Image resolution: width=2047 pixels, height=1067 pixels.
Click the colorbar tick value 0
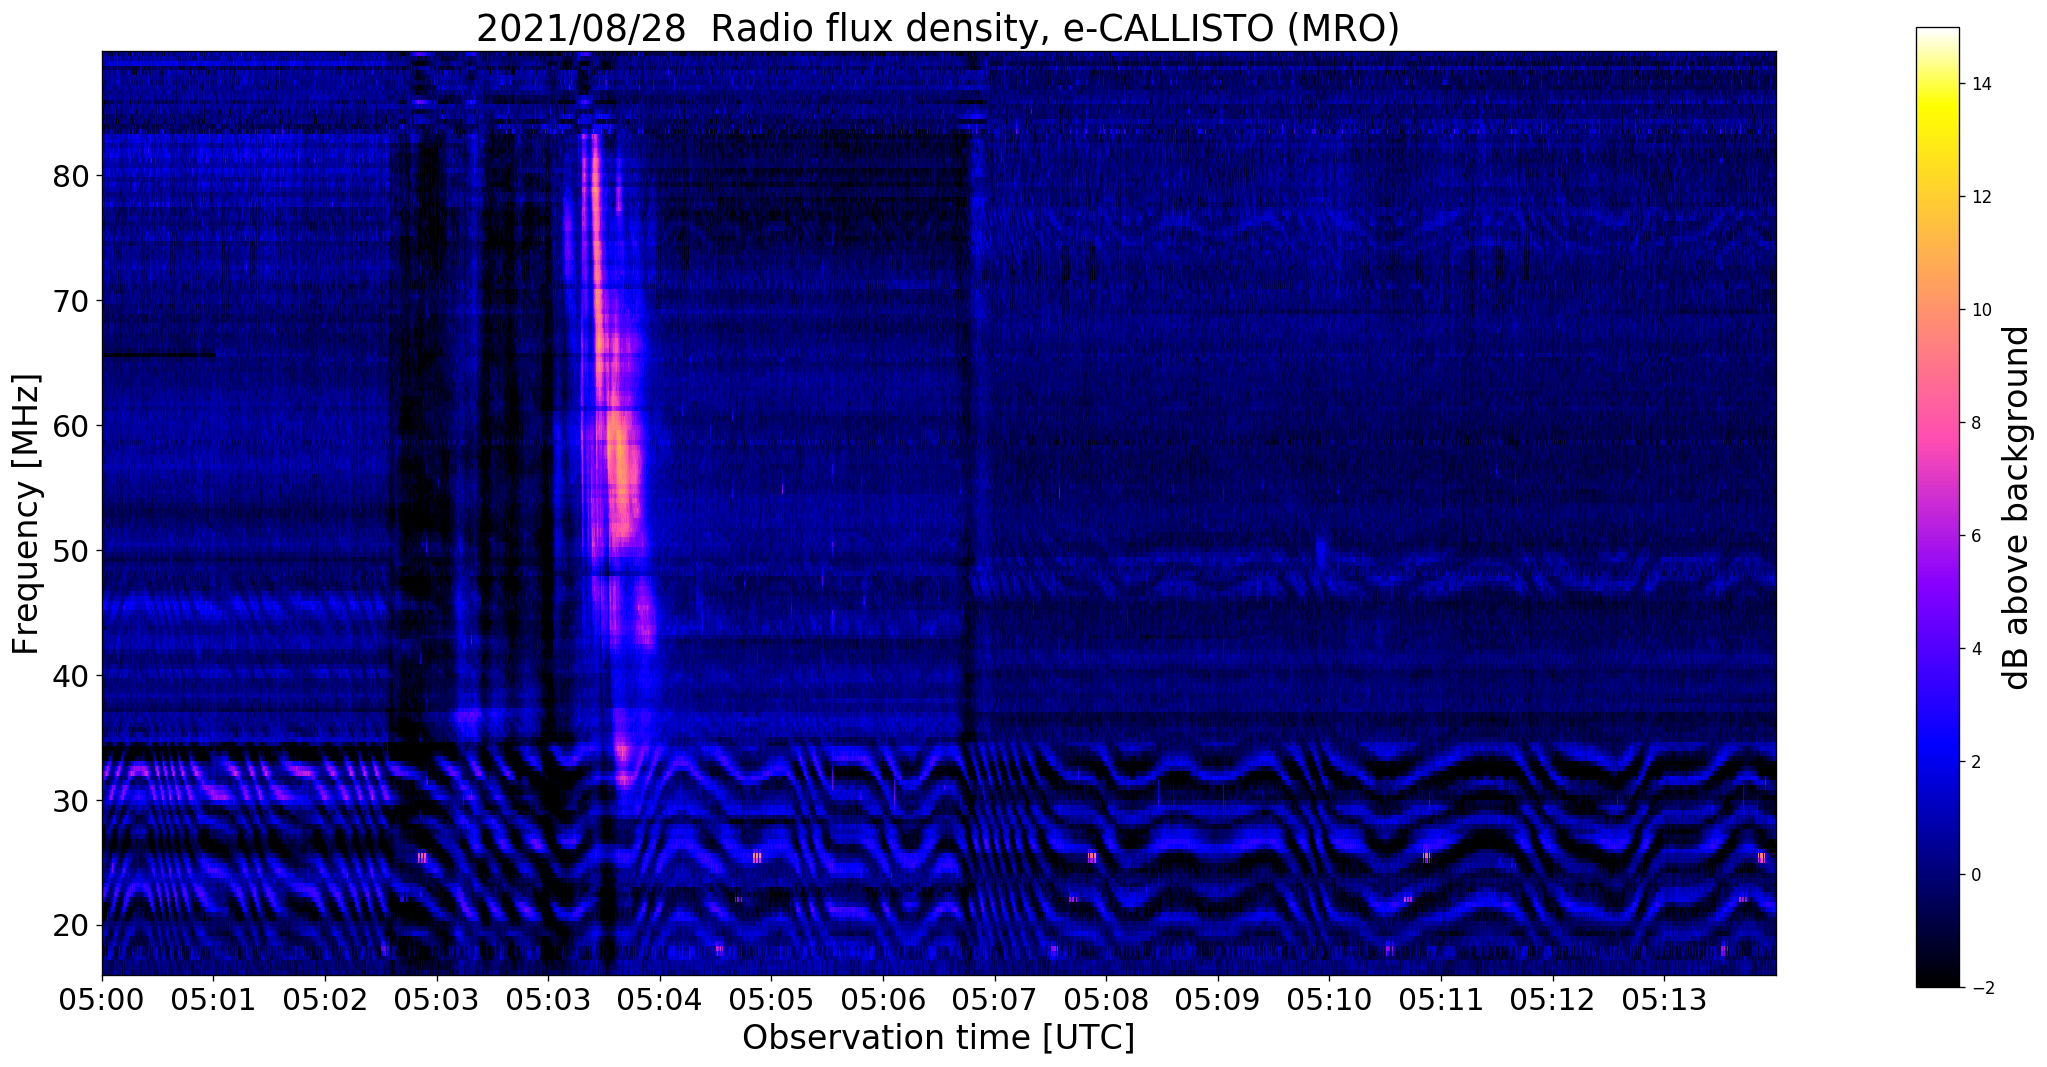[1975, 875]
